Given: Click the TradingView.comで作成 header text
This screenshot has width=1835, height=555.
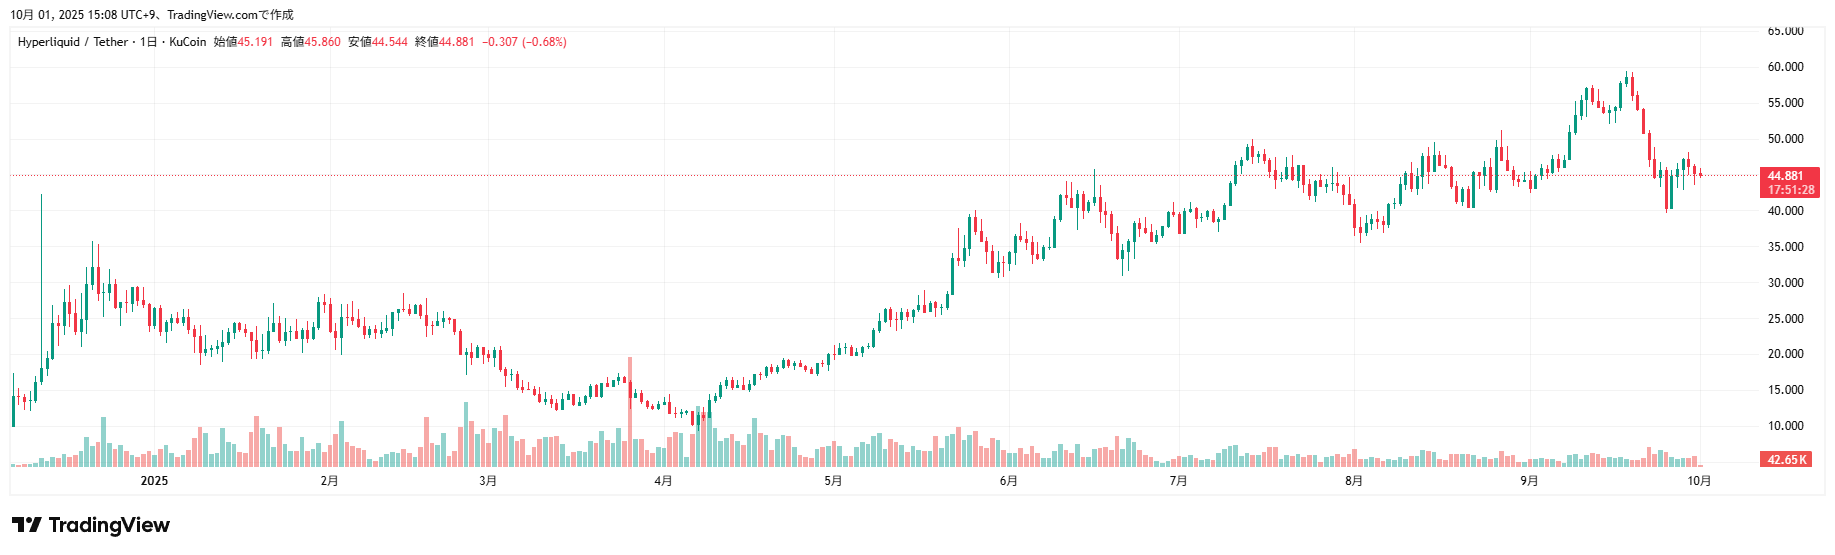Looking at the screenshot, I should (x=230, y=15).
